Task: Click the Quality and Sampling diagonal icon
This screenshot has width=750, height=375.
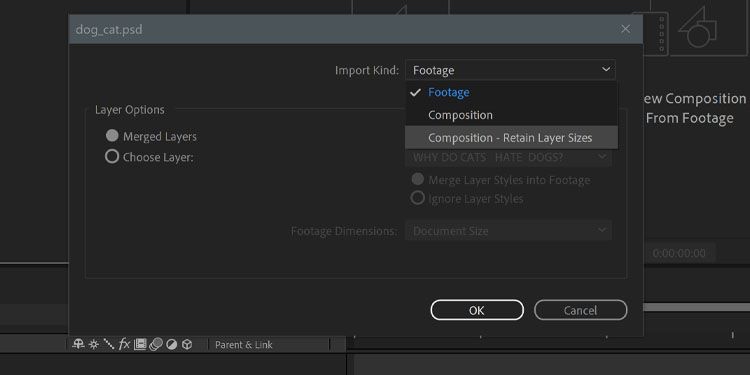Action: [x=109, y=344]
